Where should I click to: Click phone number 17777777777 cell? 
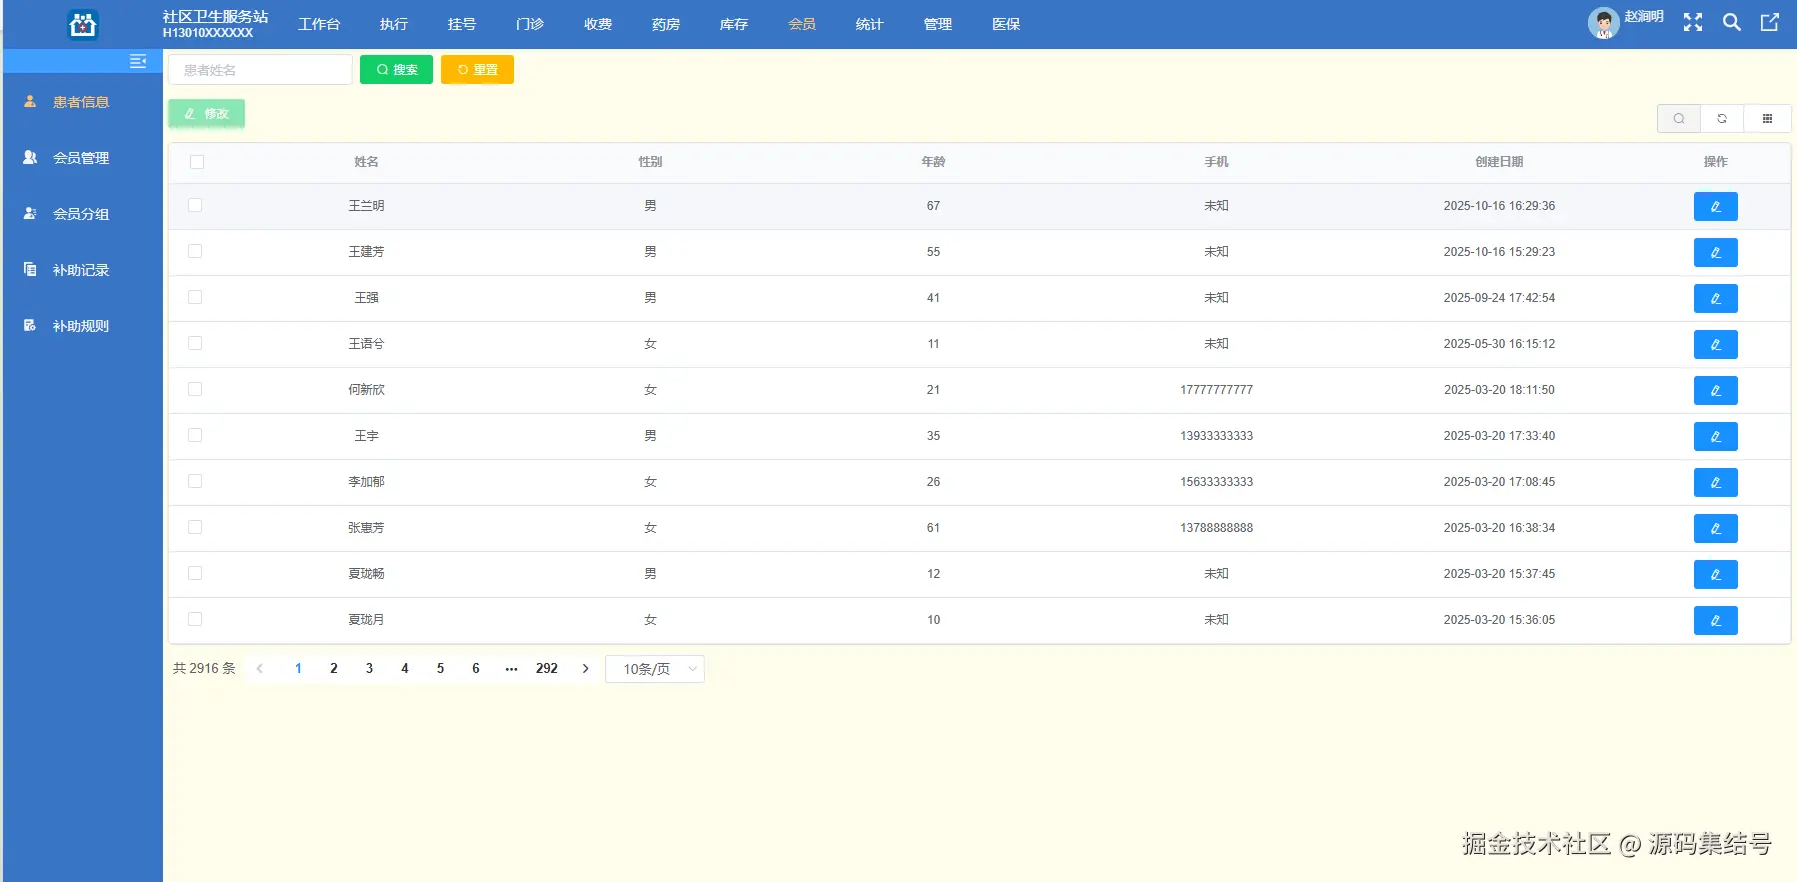(1216, 390)
